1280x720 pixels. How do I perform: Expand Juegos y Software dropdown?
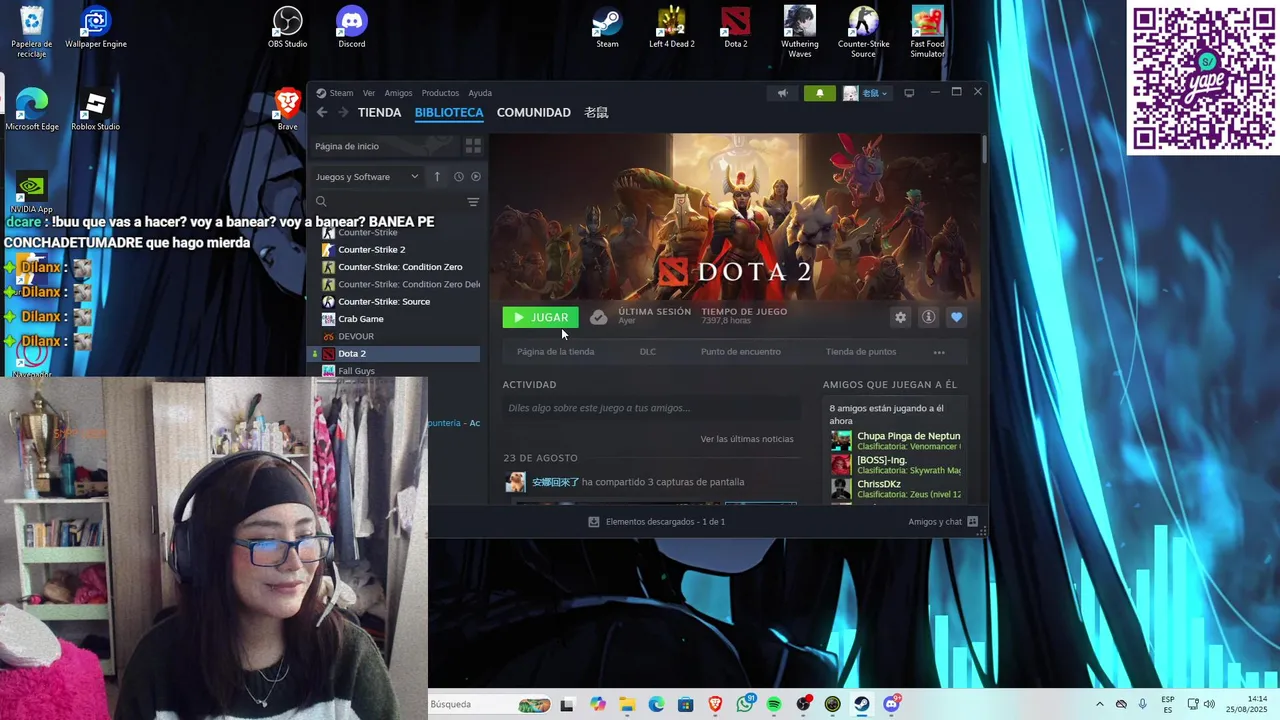click(367, 177)
